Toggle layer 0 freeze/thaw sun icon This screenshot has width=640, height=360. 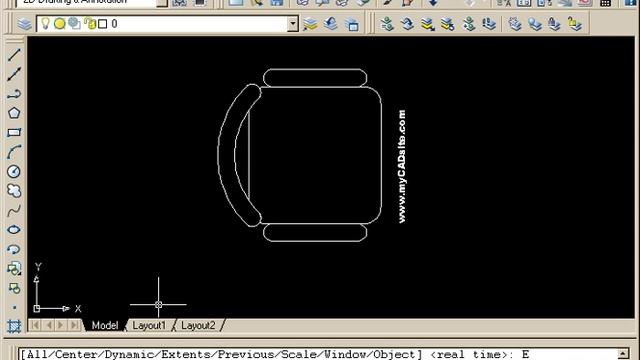(x=60, y=24)
